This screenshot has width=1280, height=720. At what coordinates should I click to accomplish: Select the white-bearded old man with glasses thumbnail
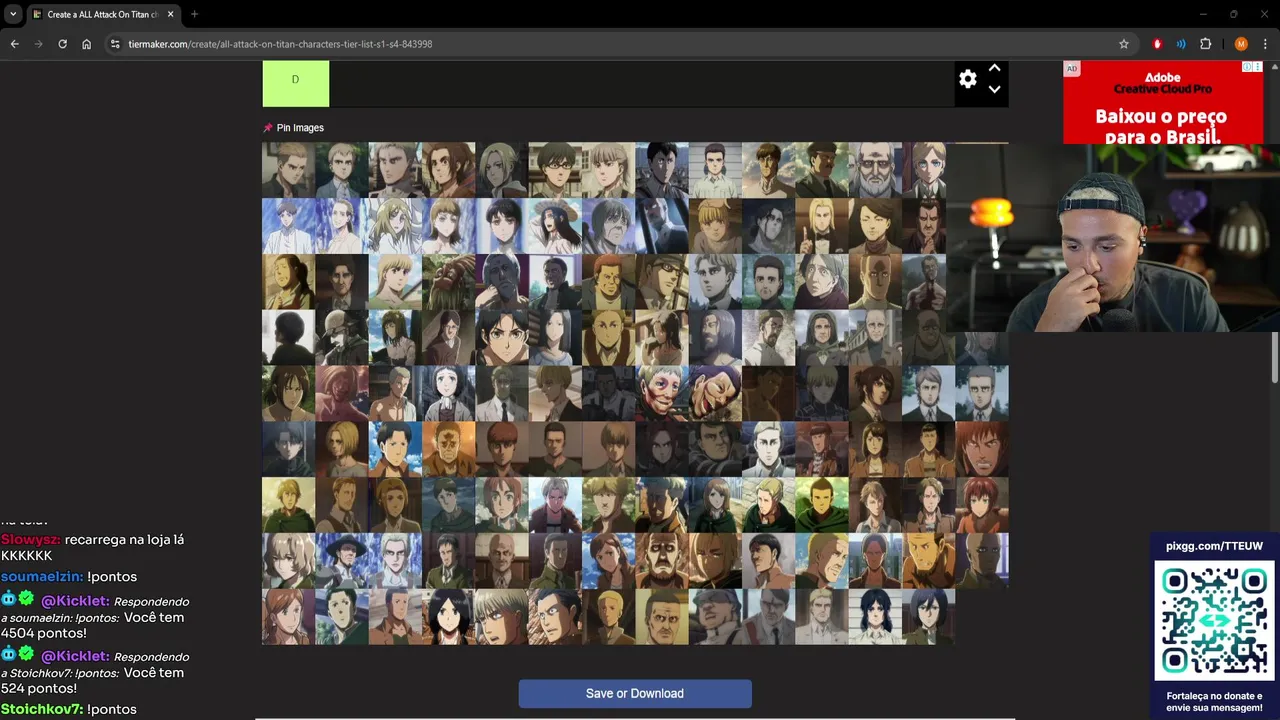click(875, 170)
